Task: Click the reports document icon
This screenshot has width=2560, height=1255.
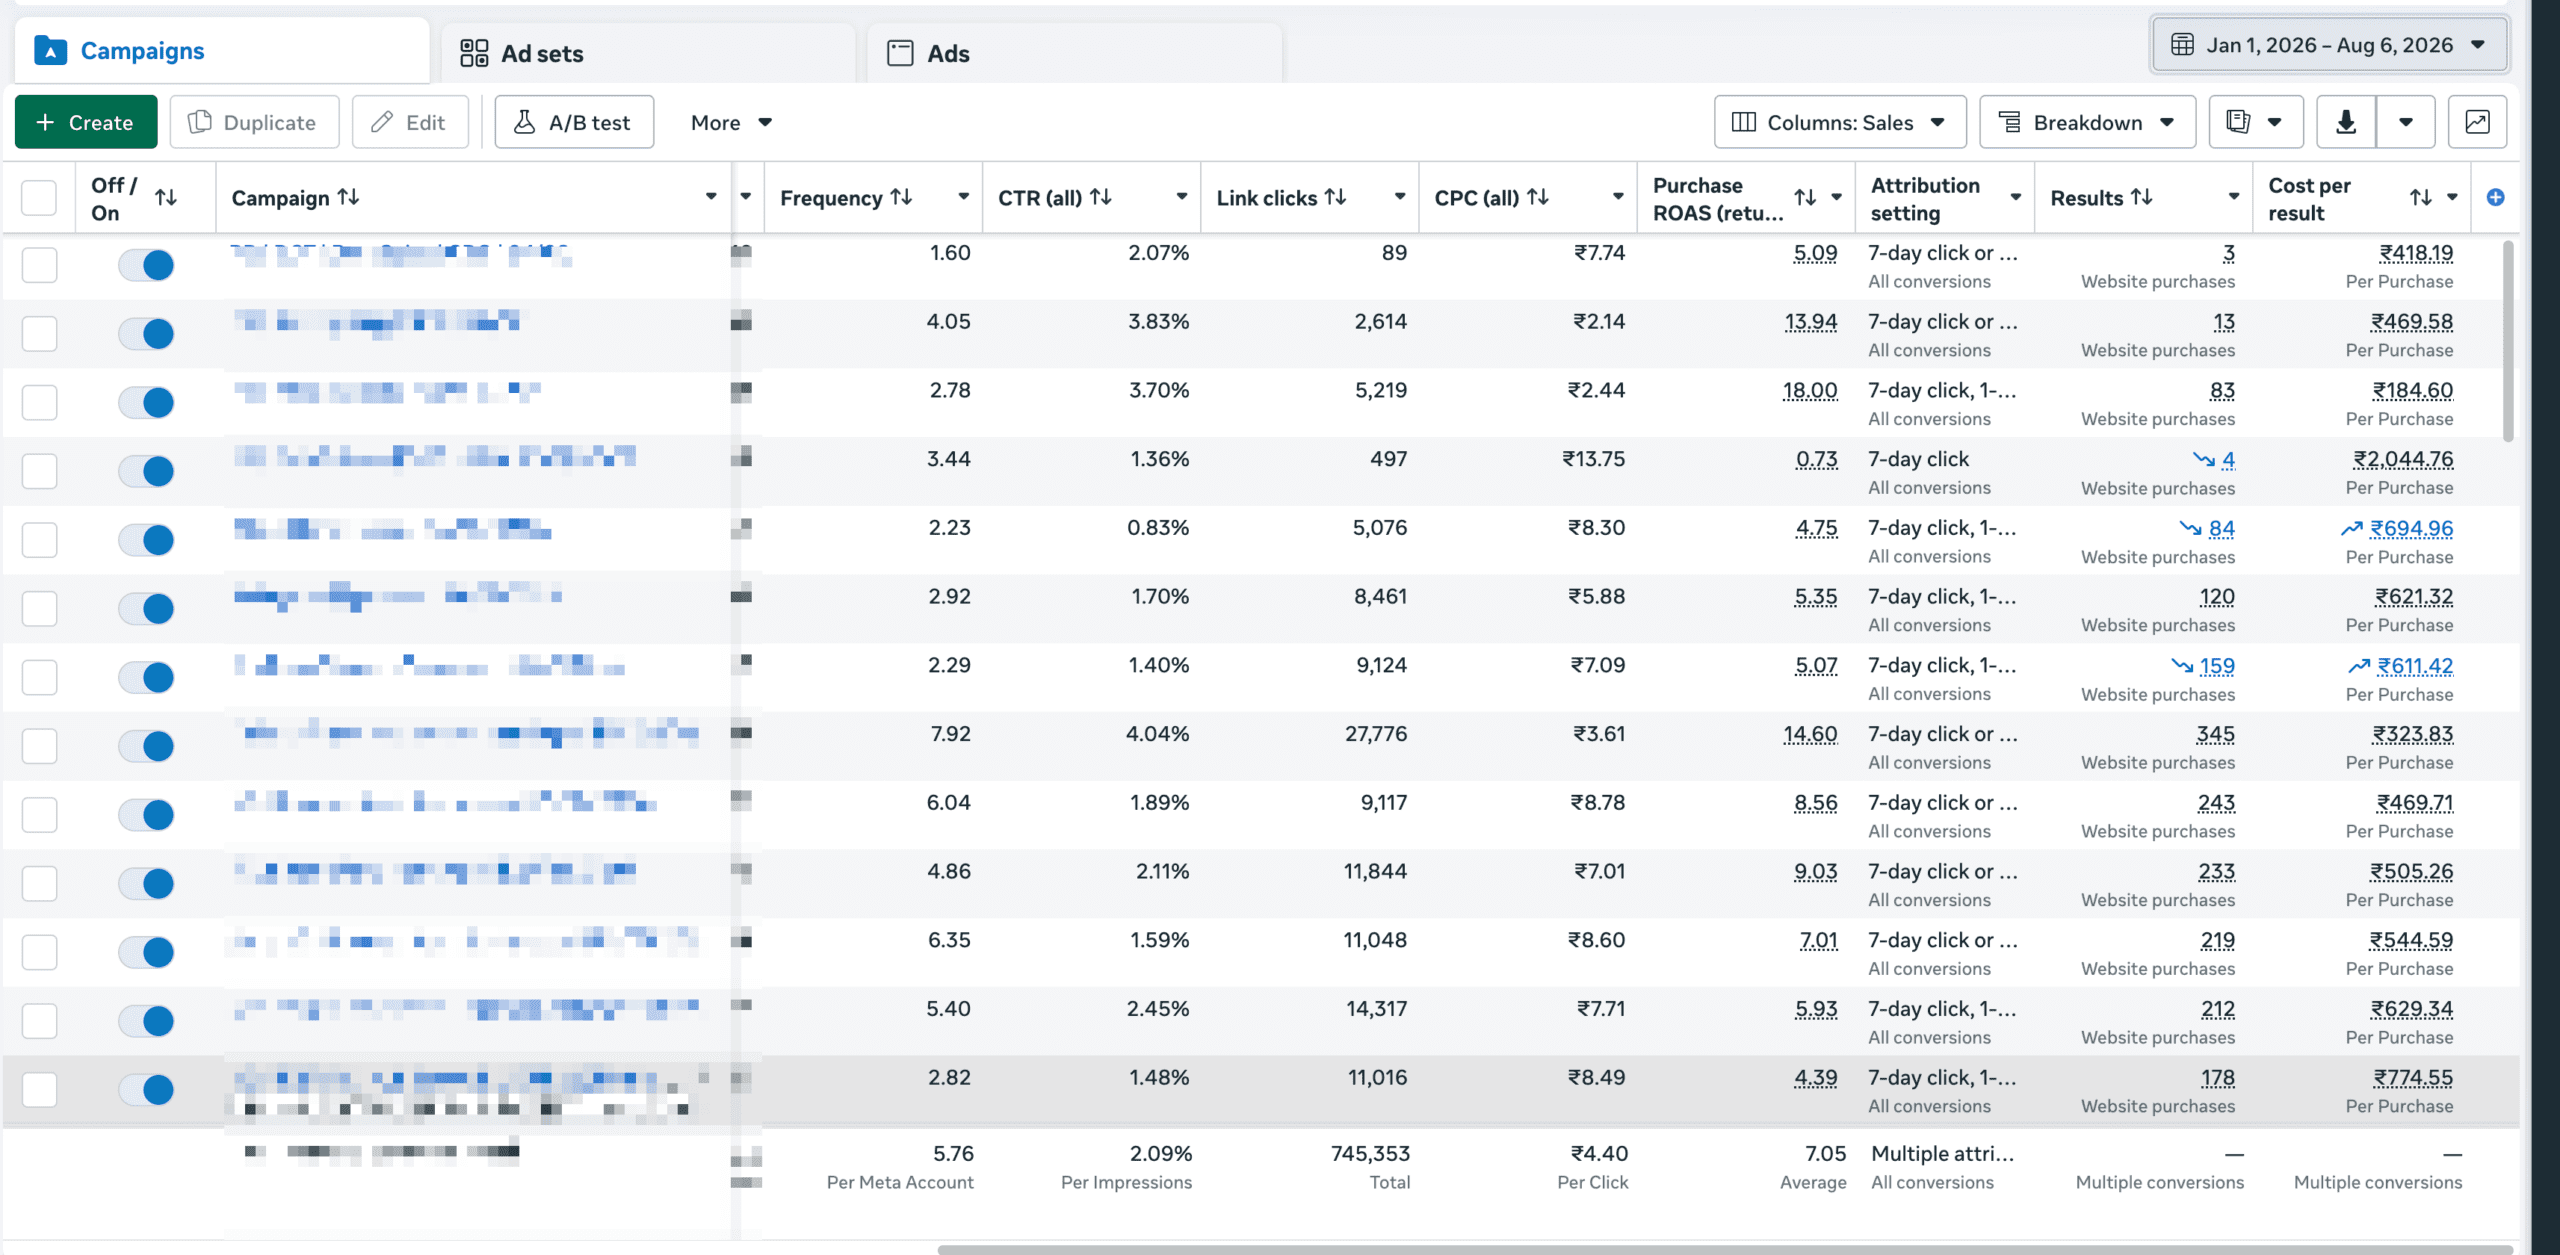Action: (x=2239, y=122)
